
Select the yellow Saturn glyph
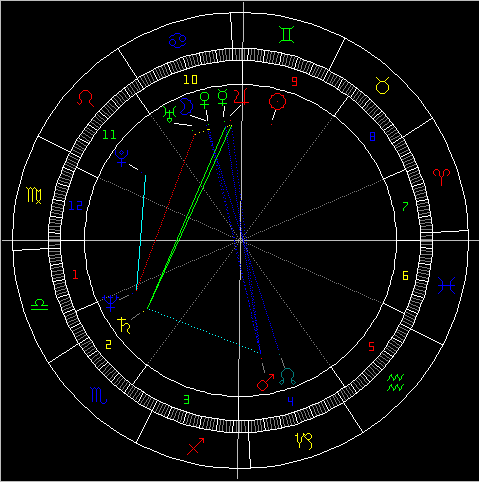click(124, 325)
